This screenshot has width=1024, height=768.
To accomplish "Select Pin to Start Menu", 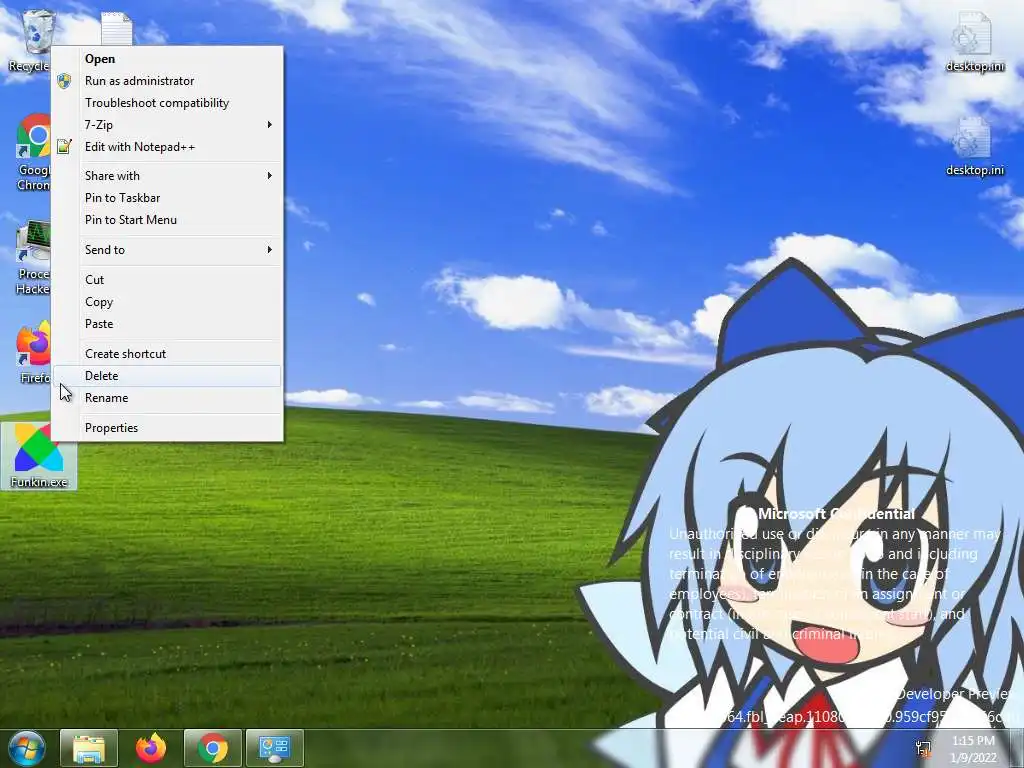I will point(167,220).
